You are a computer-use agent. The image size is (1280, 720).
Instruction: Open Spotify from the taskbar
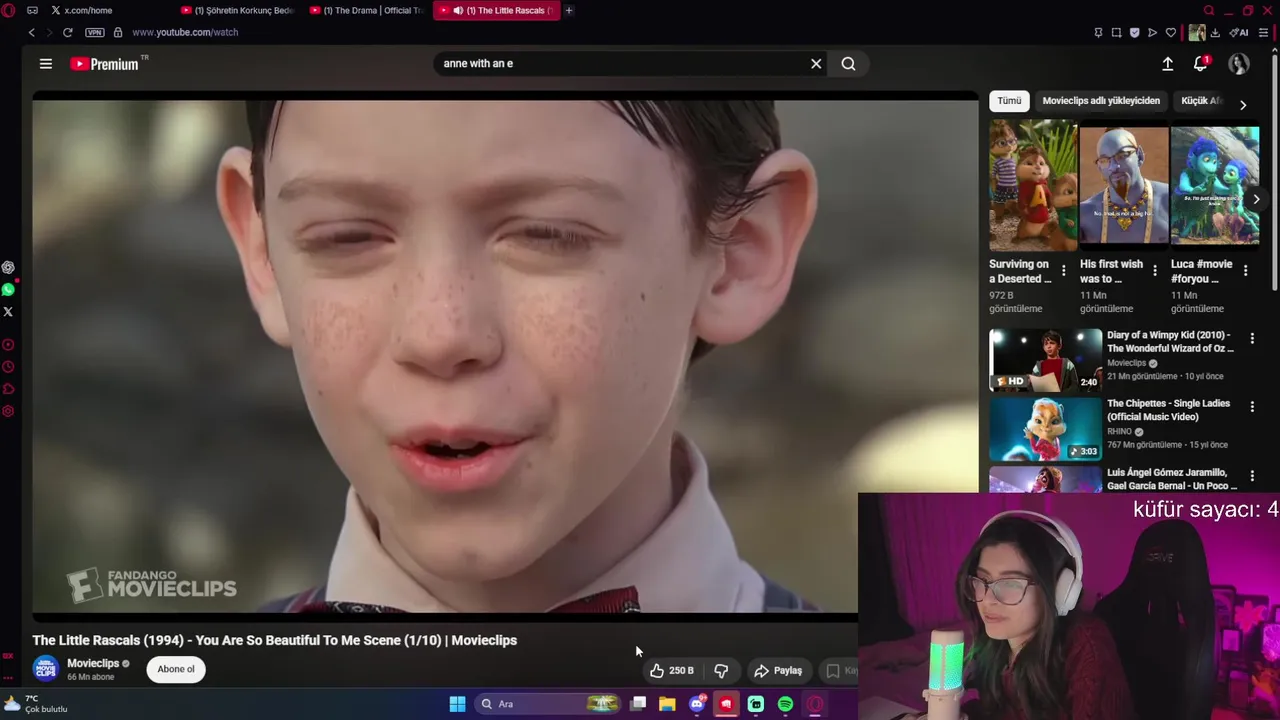click(x=785, y=704)
